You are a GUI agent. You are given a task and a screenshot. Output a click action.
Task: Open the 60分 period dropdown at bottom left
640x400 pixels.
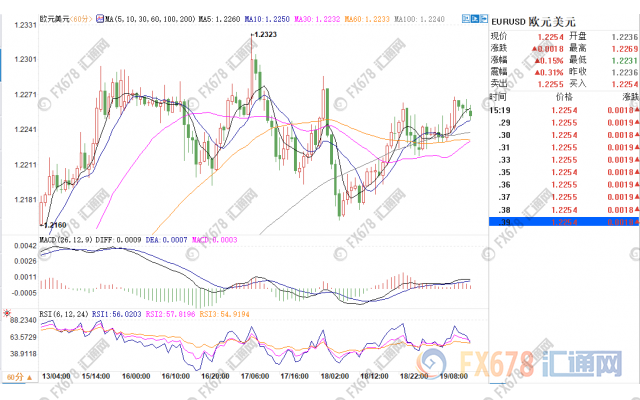pos(18,376)
